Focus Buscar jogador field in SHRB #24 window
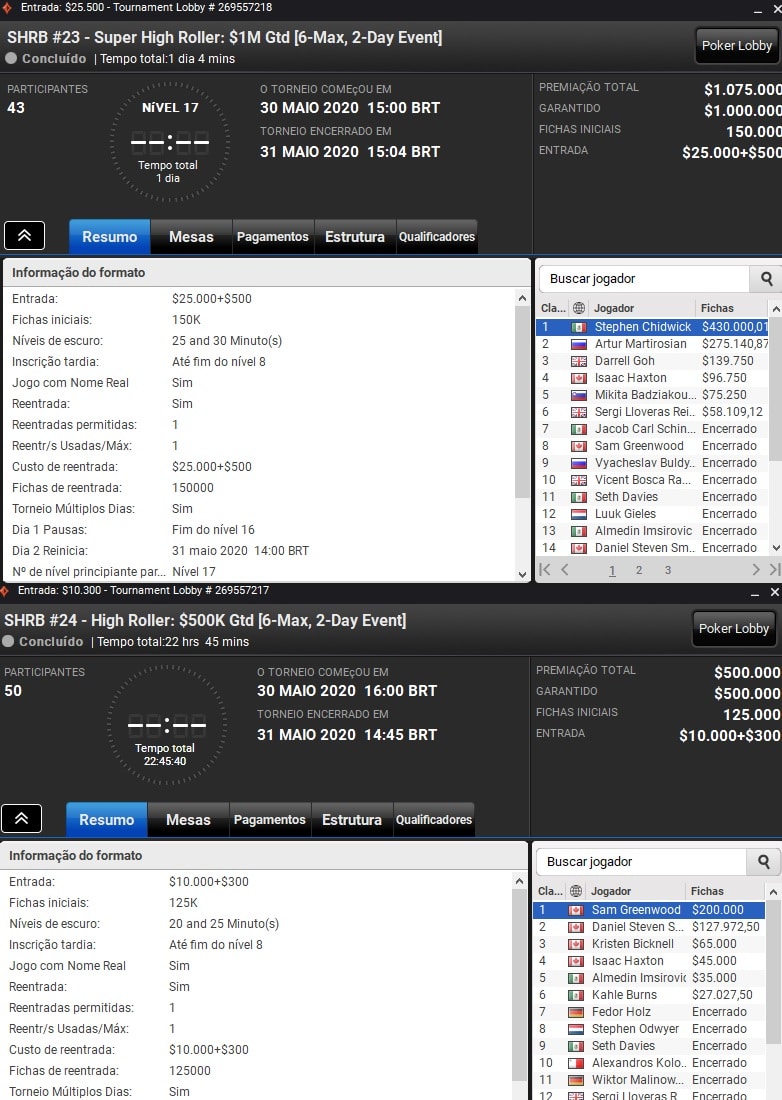The height and width of the screenshot is (1100, 782). coord(641,861)
